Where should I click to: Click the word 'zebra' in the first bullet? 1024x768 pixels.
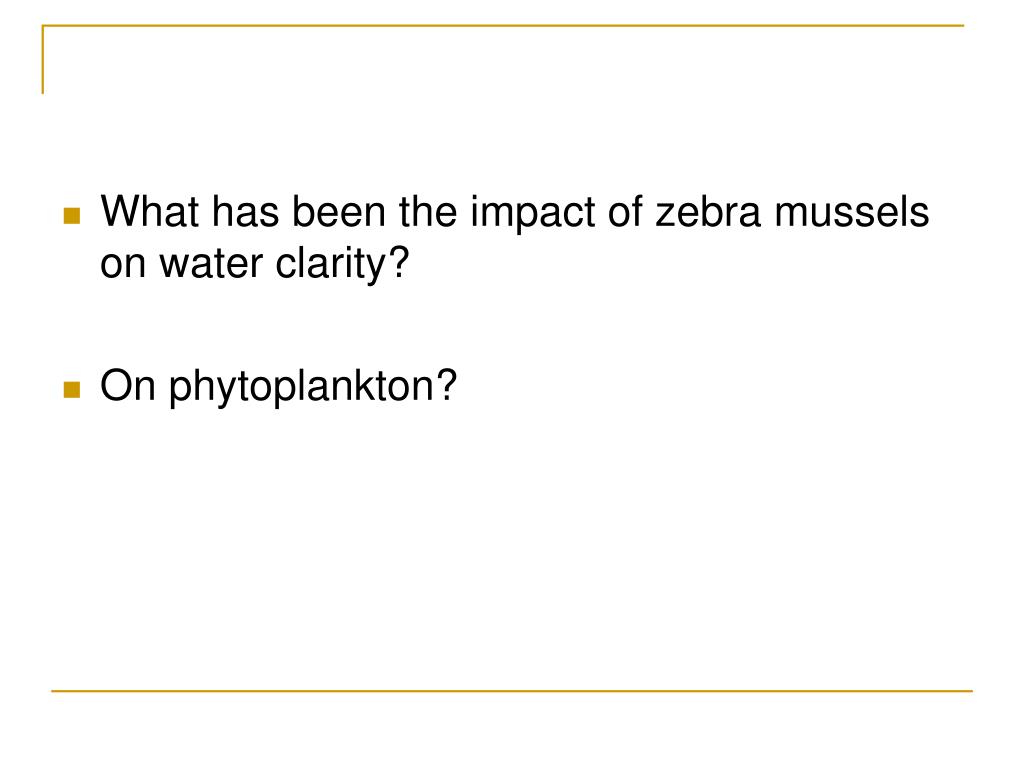pos(708,212)
